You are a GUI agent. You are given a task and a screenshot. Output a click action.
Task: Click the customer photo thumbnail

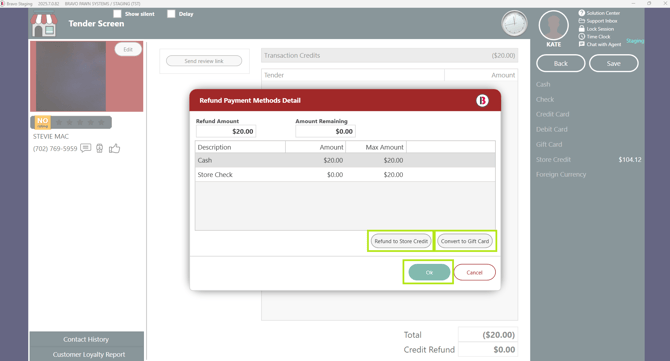71,76
